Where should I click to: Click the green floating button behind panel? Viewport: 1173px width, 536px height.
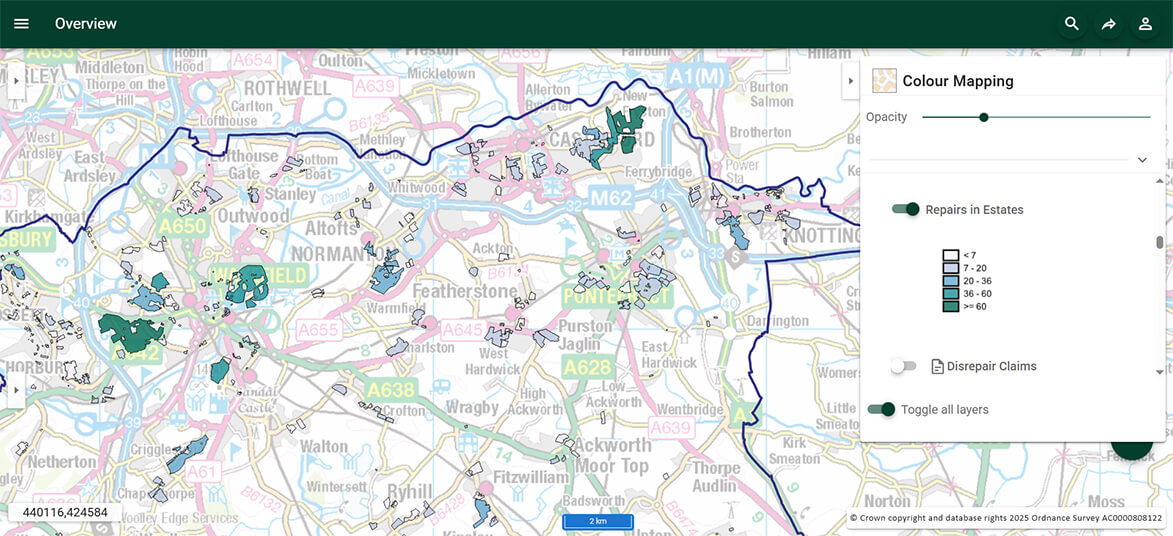click(x=1133, y=450)
